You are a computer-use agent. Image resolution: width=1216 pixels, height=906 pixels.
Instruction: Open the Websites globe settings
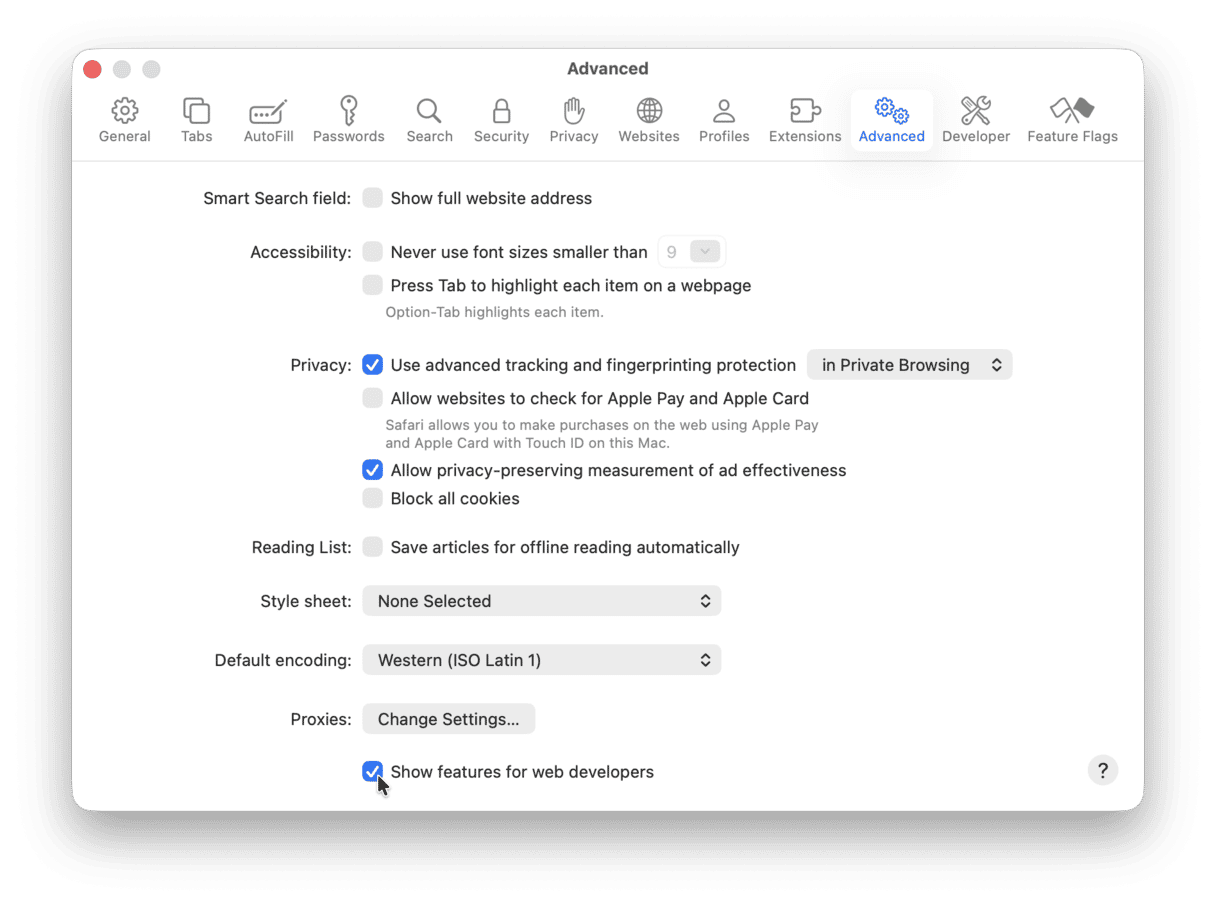[648, 119]
